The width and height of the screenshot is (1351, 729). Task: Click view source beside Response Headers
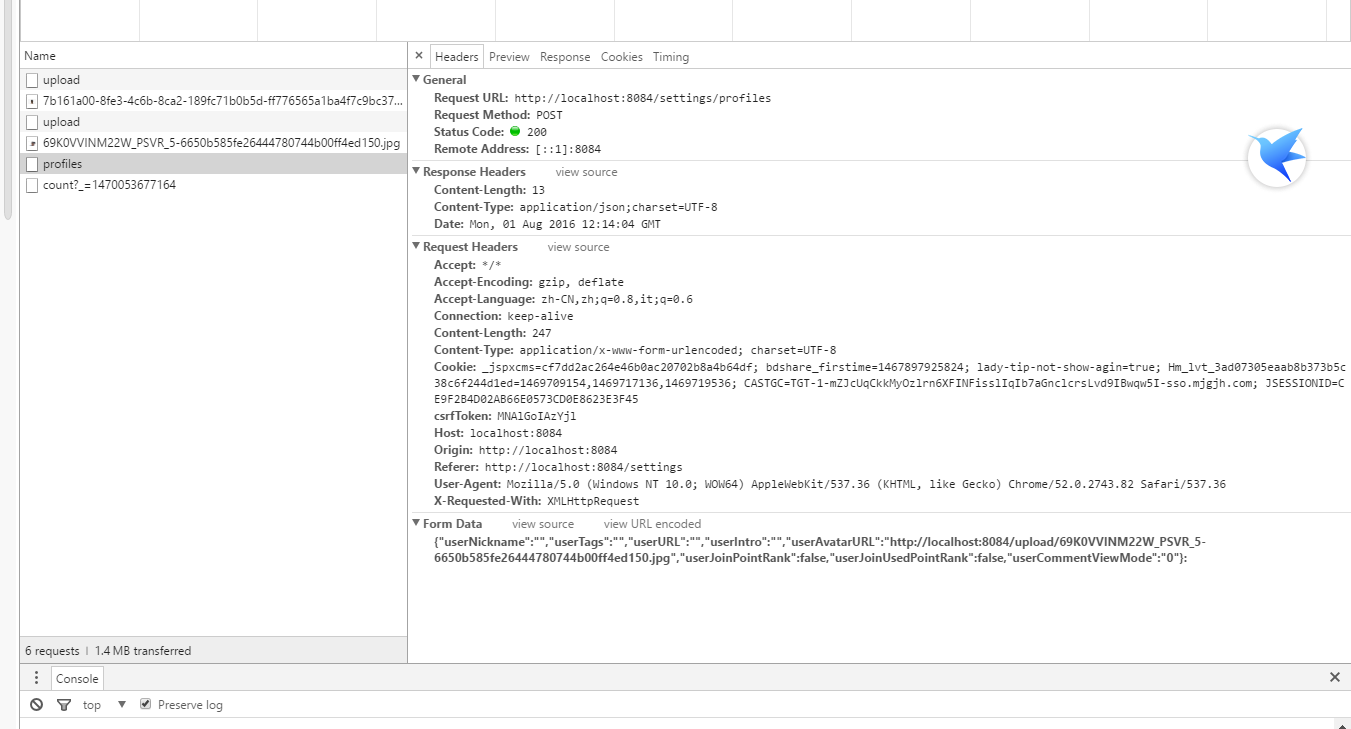pyautogui.click(x=586, y=172)
